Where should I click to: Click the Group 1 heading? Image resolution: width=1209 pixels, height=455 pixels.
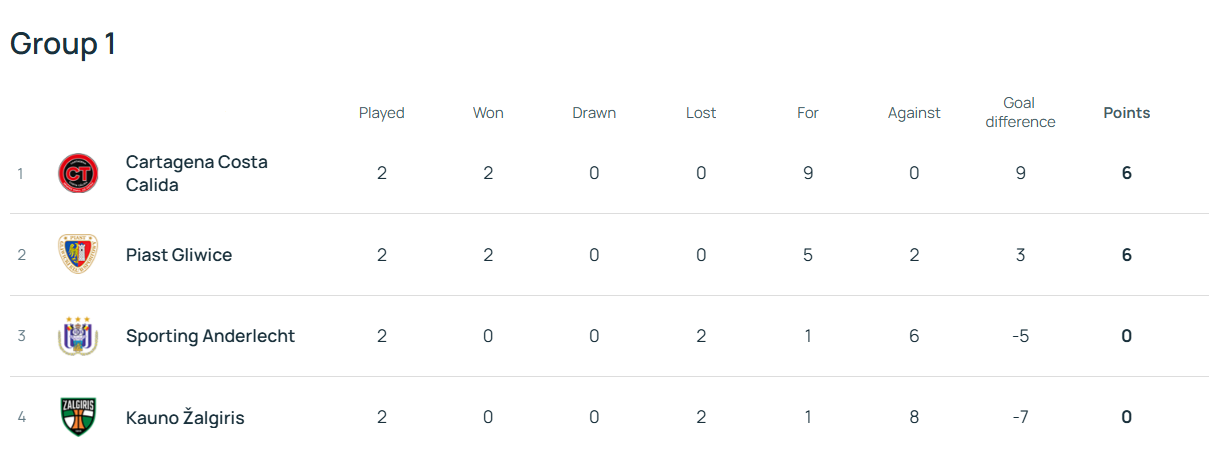(63, 43)
